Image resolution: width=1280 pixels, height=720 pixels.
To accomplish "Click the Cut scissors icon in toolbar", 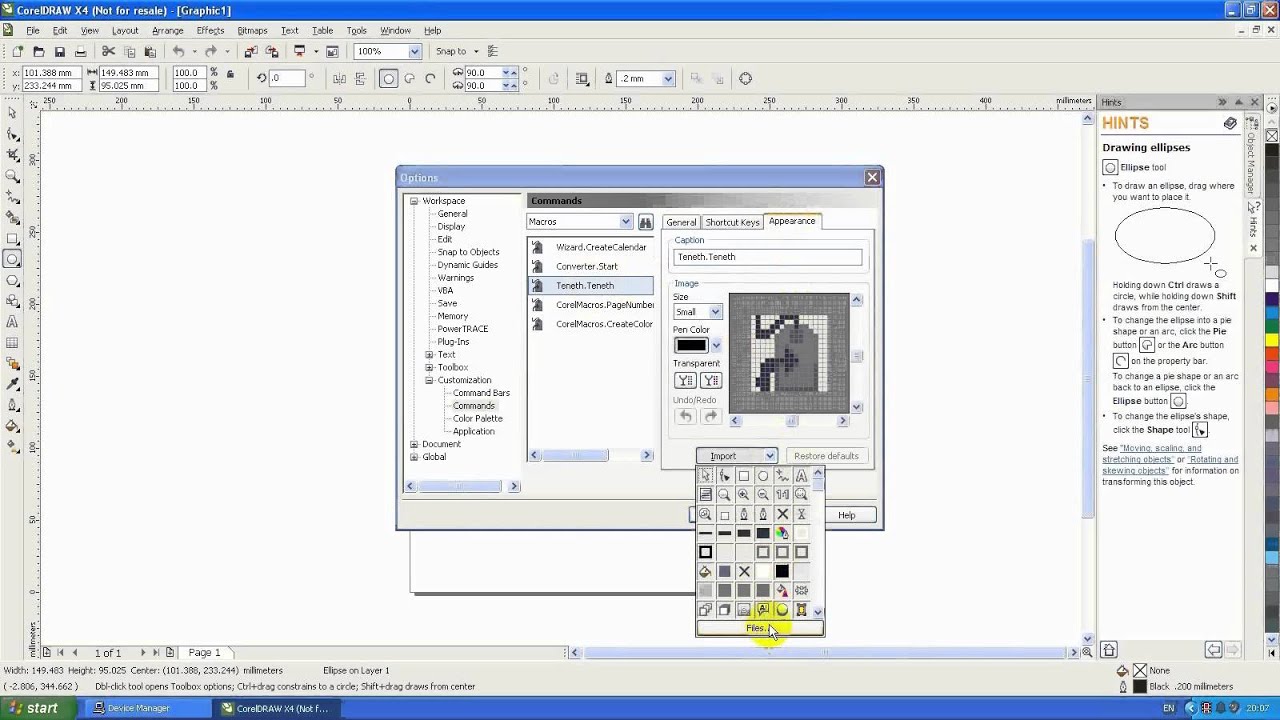I will coord(108,52).
